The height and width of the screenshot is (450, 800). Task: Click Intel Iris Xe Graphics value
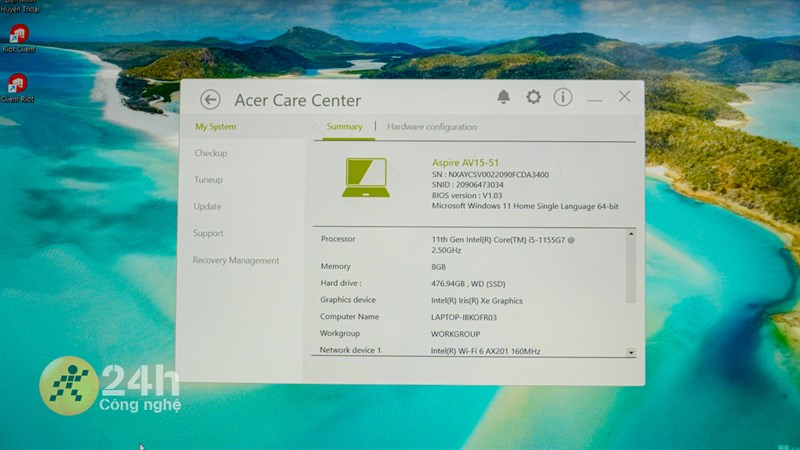pos(477,301)
